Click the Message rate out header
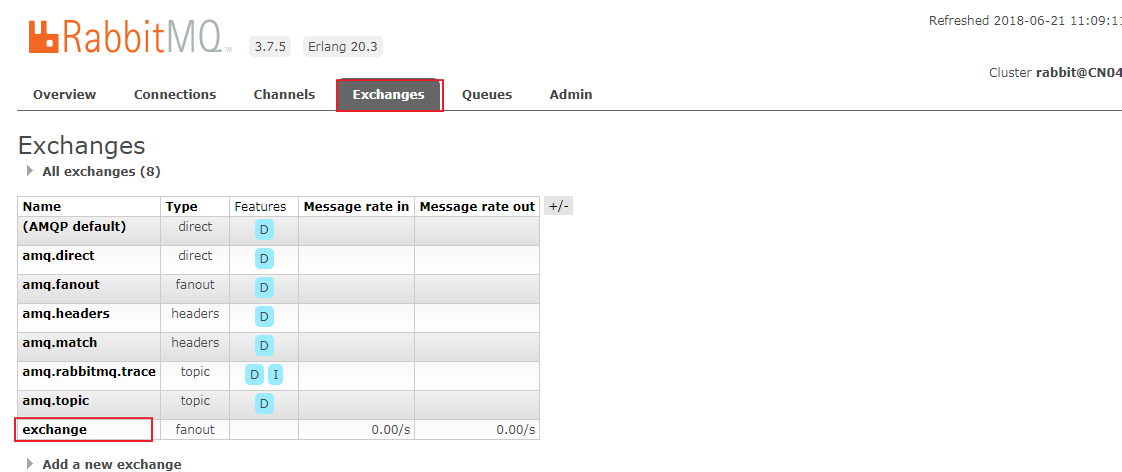 click(477, 207)
